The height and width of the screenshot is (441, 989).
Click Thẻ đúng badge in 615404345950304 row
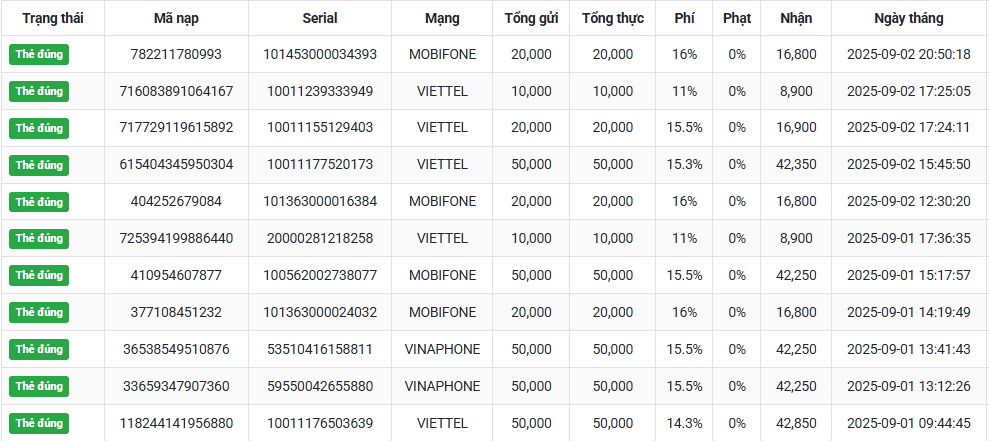point(39,164)
